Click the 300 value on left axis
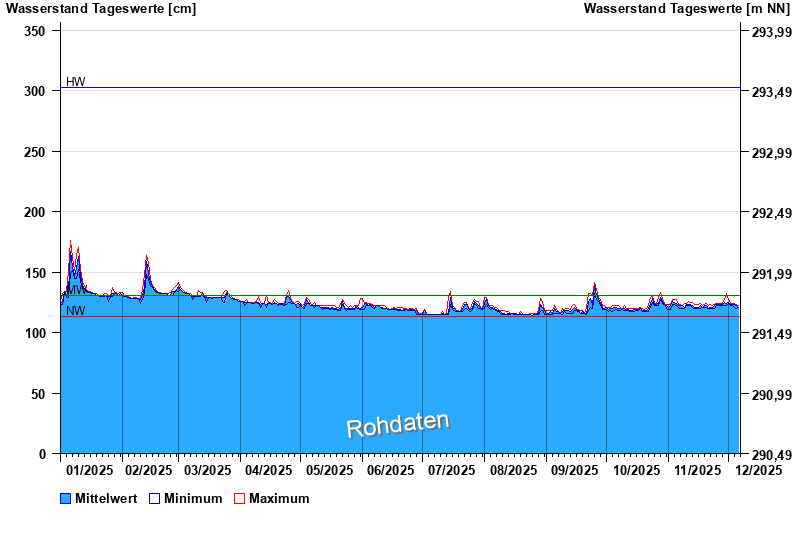 (35, 91)
